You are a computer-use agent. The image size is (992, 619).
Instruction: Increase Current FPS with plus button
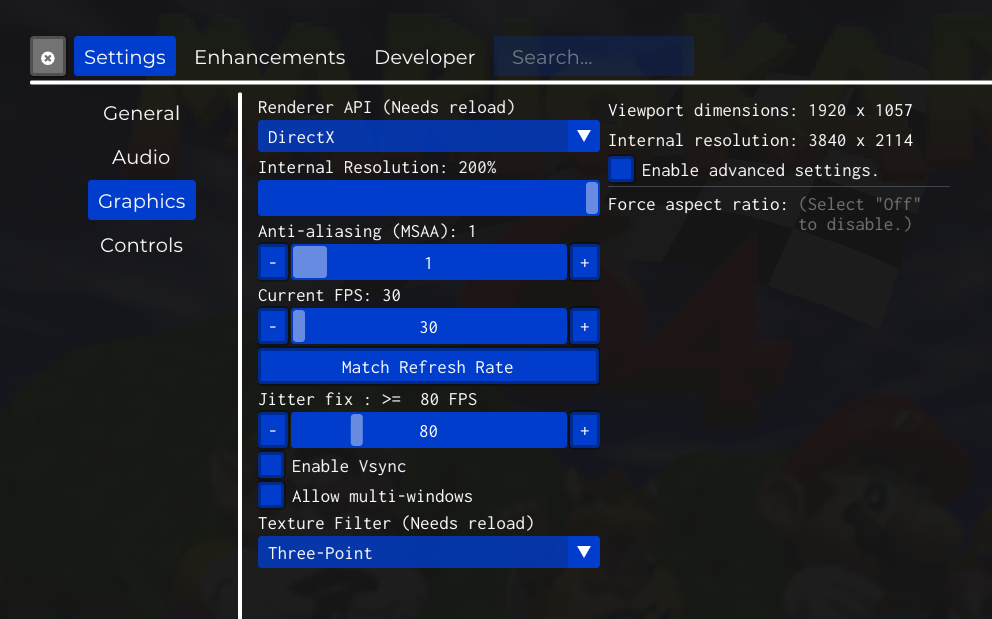(585, 327)
